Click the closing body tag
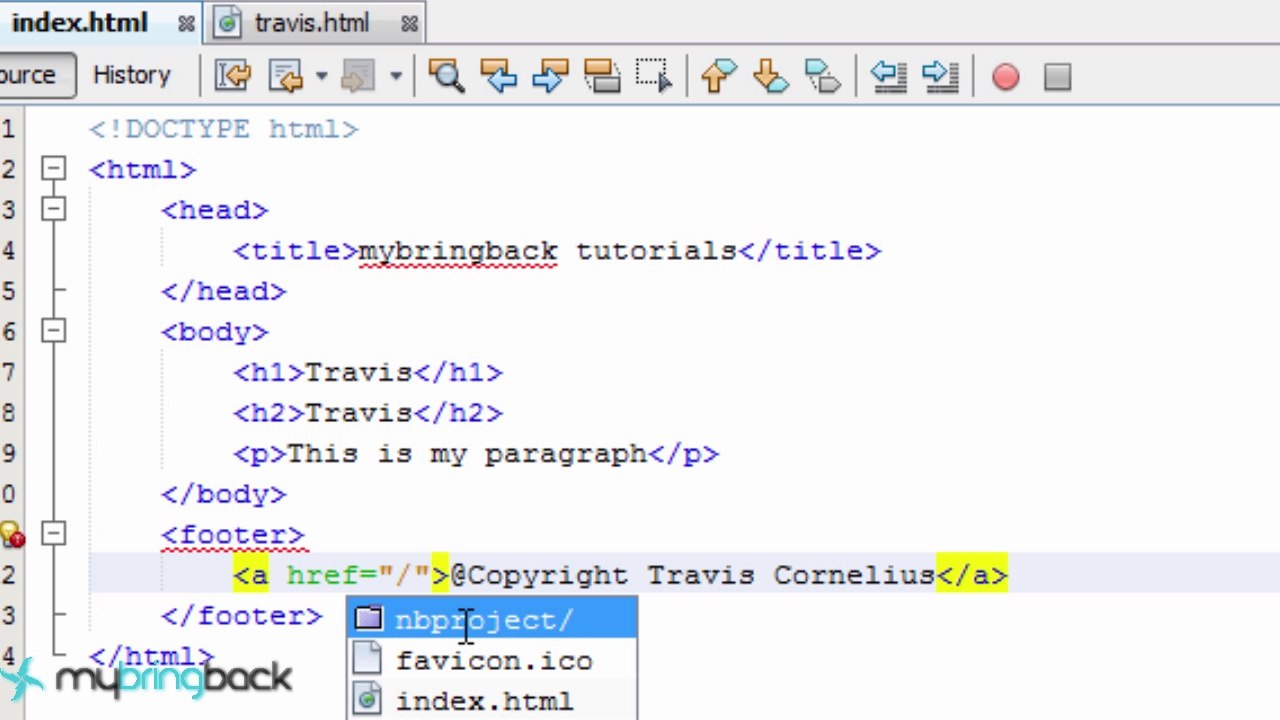This screenshot has height=720, width=1280. (x=224, y=494)
